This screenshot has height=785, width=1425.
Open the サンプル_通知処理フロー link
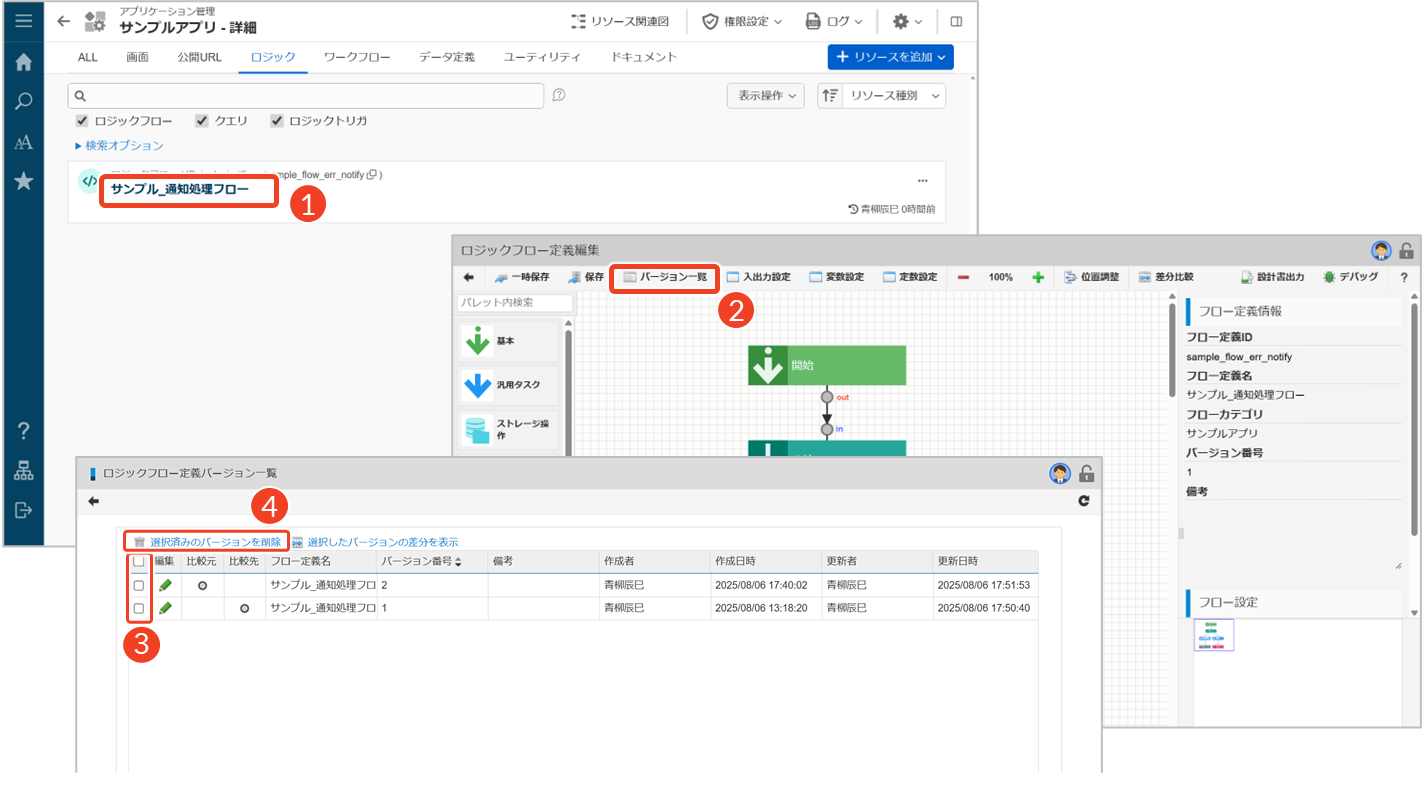(180, 189)
